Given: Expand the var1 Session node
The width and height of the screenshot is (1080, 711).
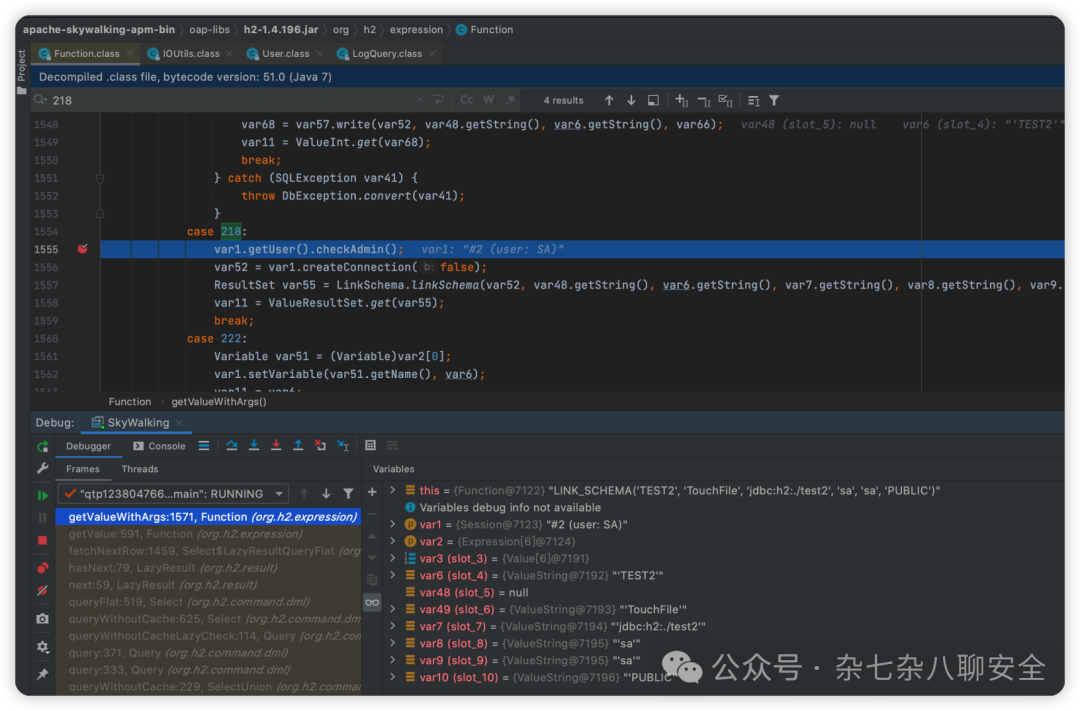Looking at the screenshot, I should coord(393,524).
